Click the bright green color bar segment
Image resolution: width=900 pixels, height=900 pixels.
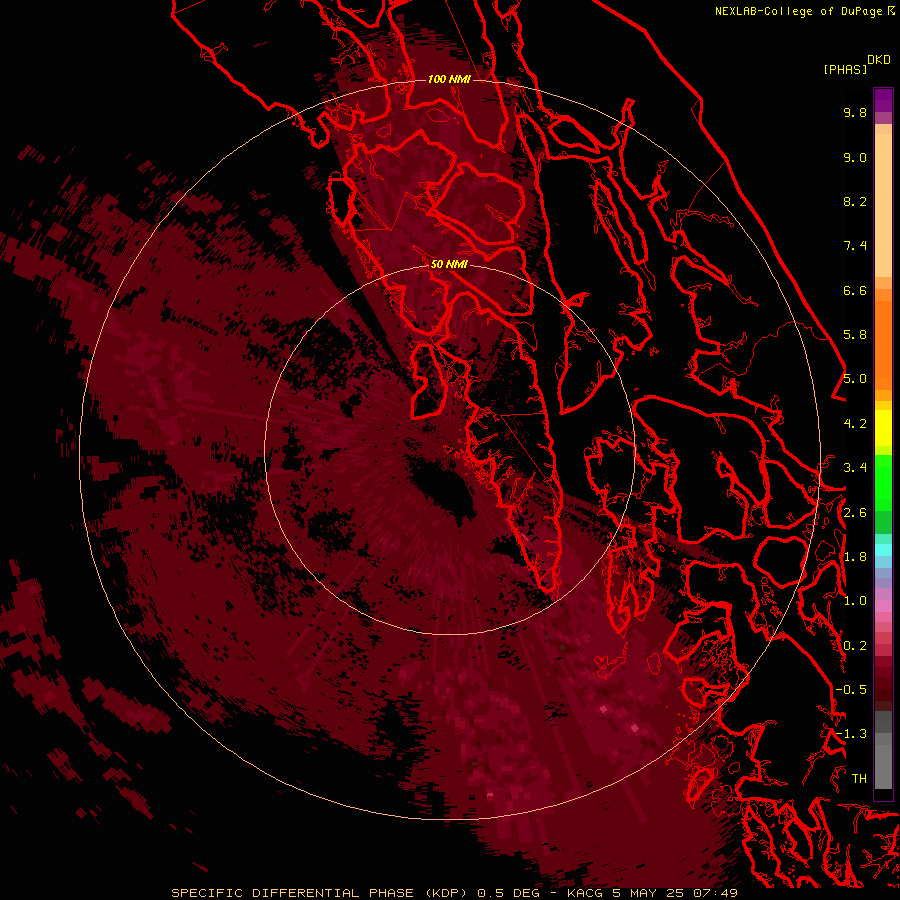[x=883, y=482]
